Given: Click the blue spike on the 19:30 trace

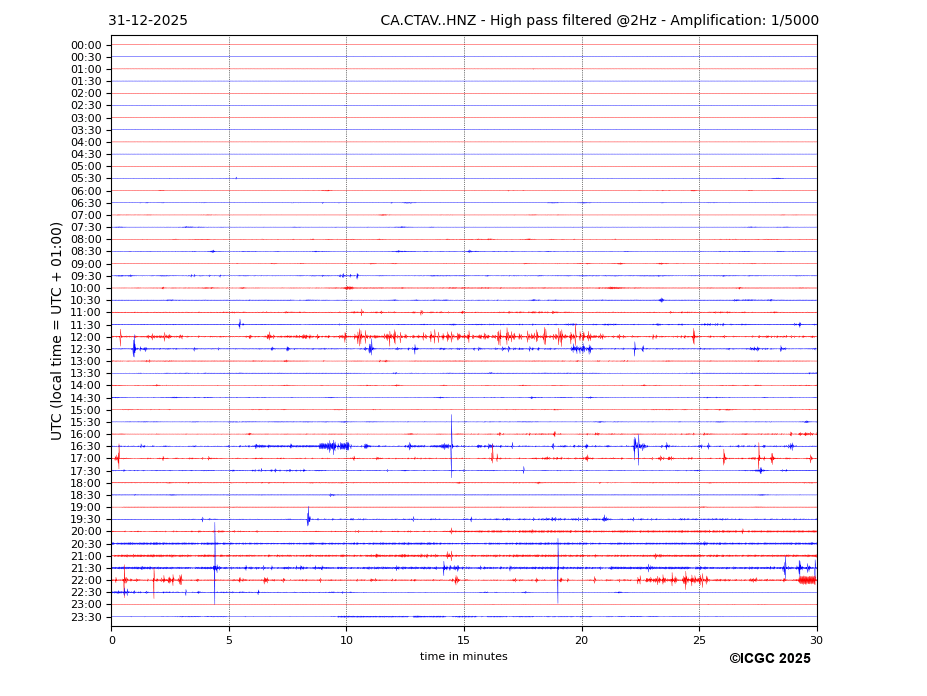Looking at the screenshot, I should pos(308,517).
